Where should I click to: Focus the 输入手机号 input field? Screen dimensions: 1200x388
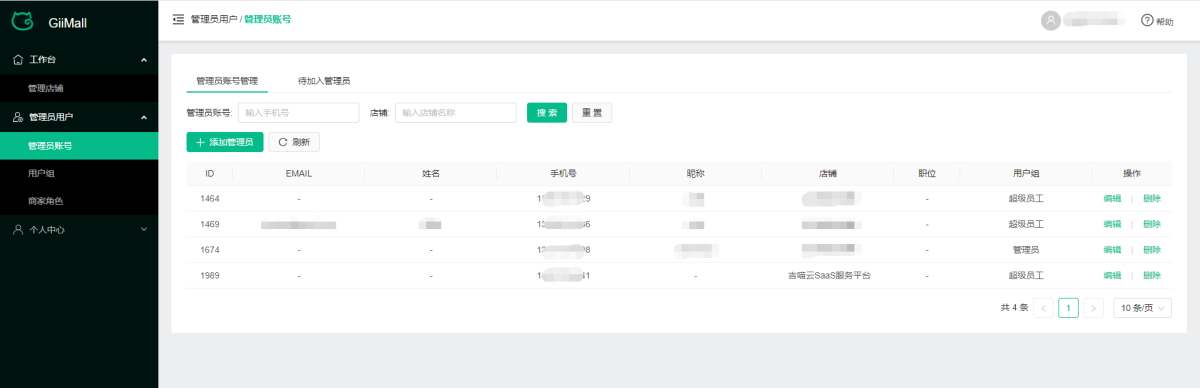tap(298, 113)
